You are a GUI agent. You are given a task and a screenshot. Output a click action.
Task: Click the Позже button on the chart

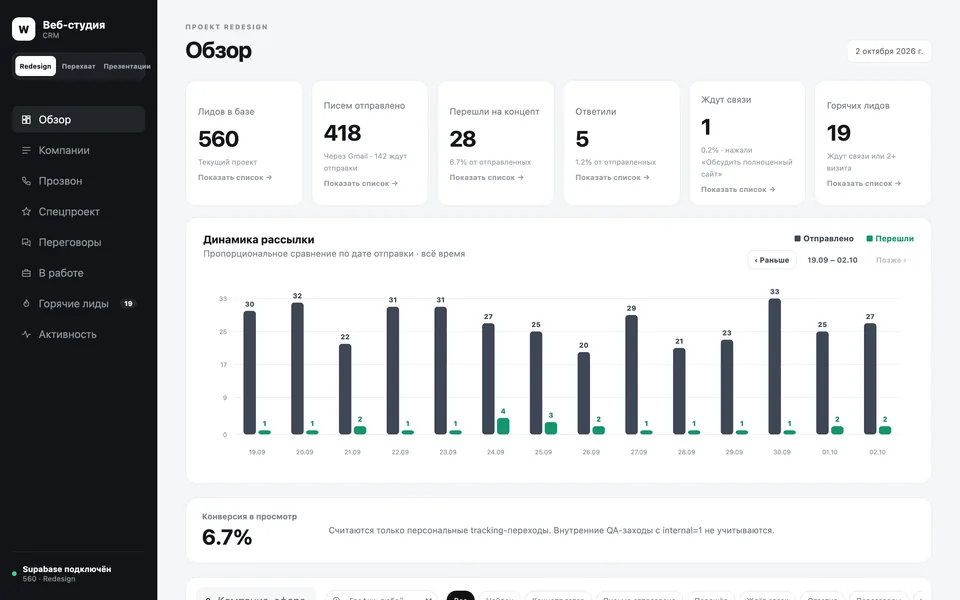pos(891,260)
